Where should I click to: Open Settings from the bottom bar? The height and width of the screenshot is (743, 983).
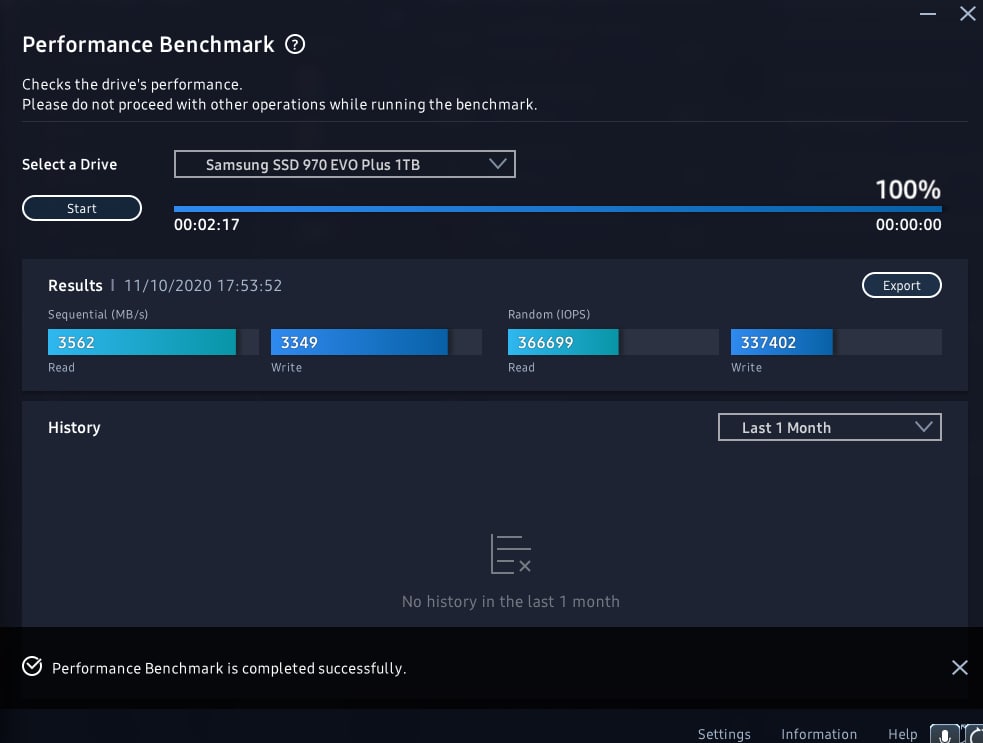[724, 734]
